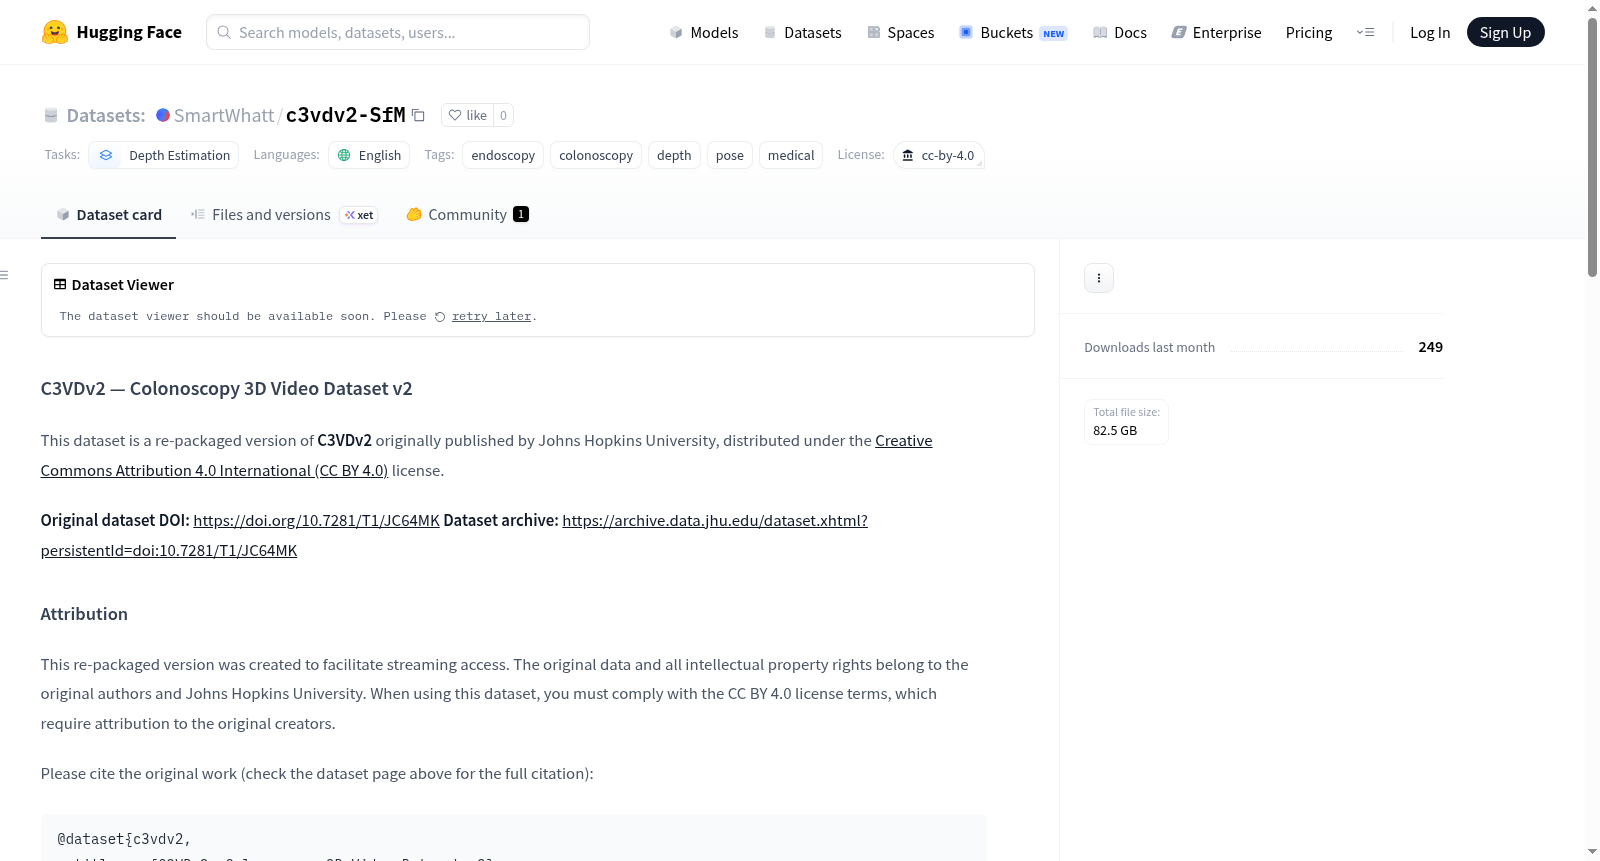Go to Datasets in top navigation
This screenshot has width=1600, height=861.
coord(803,33)
